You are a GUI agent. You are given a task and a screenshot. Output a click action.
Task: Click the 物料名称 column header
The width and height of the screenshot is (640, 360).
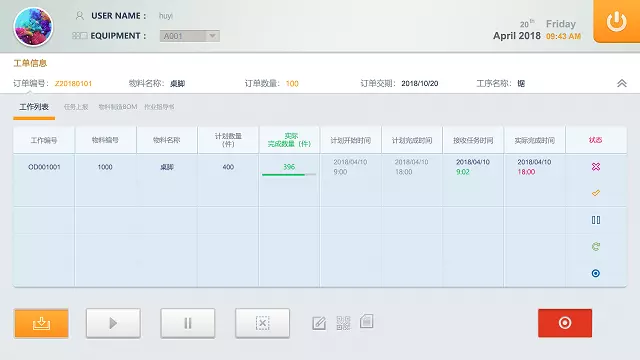167,140
